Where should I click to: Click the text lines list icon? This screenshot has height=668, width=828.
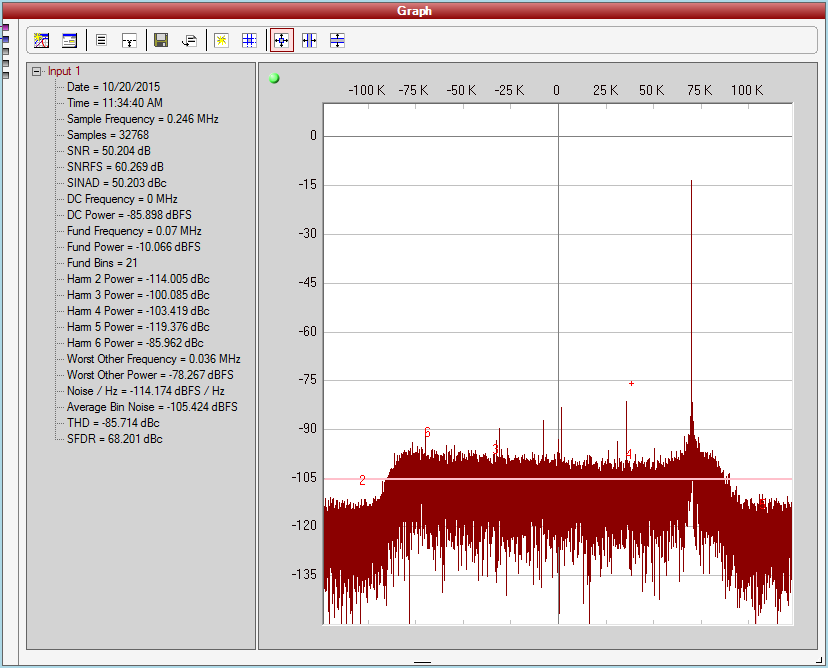(101, 40)
